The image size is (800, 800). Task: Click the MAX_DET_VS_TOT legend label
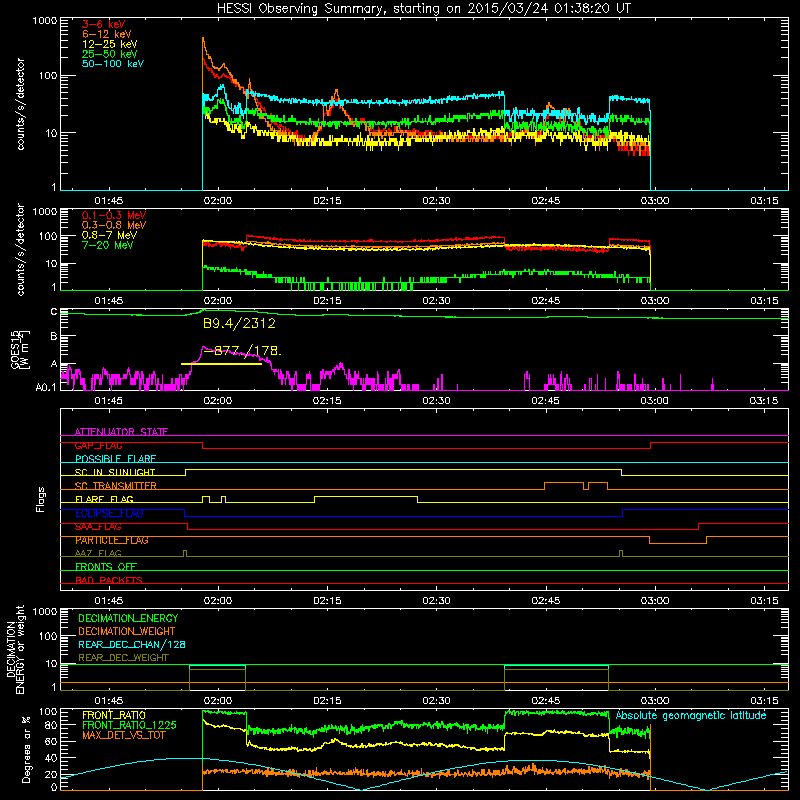tap(123, 735)
